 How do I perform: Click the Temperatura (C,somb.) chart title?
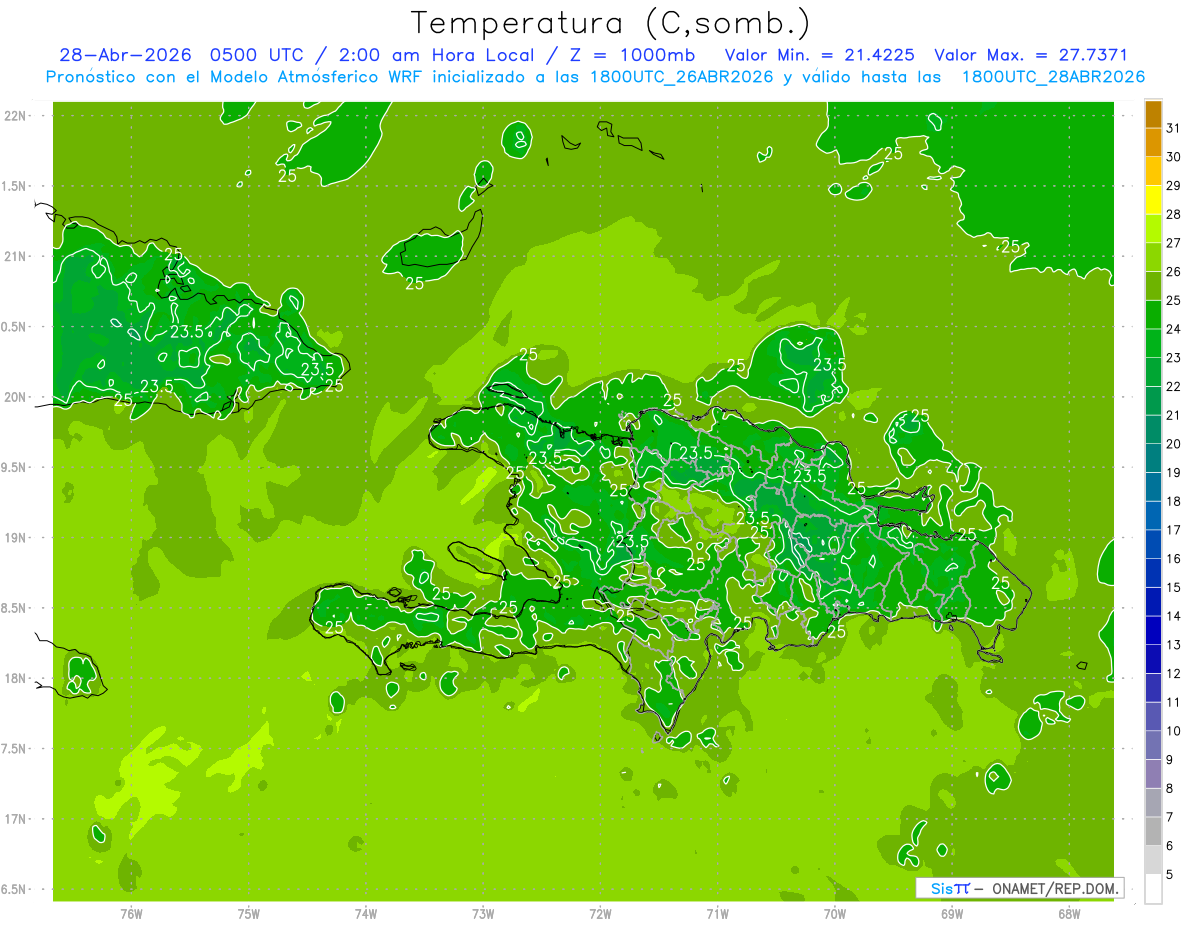611,23
